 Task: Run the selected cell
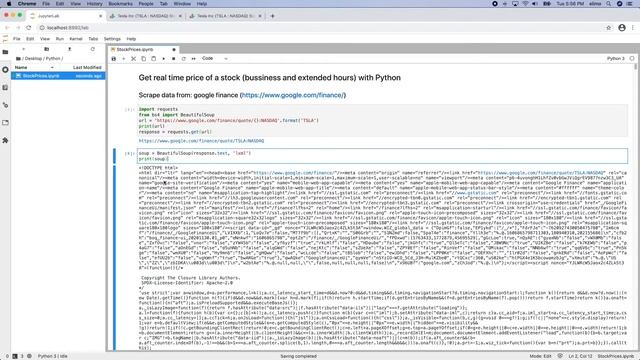point(164,59)
